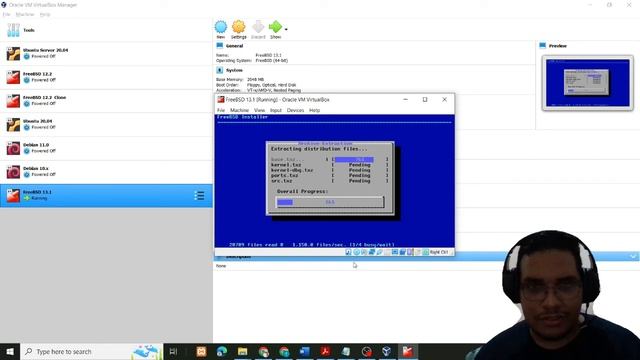Select the Debian 10.x machine

pyautogui.click(x=106, y=172)
